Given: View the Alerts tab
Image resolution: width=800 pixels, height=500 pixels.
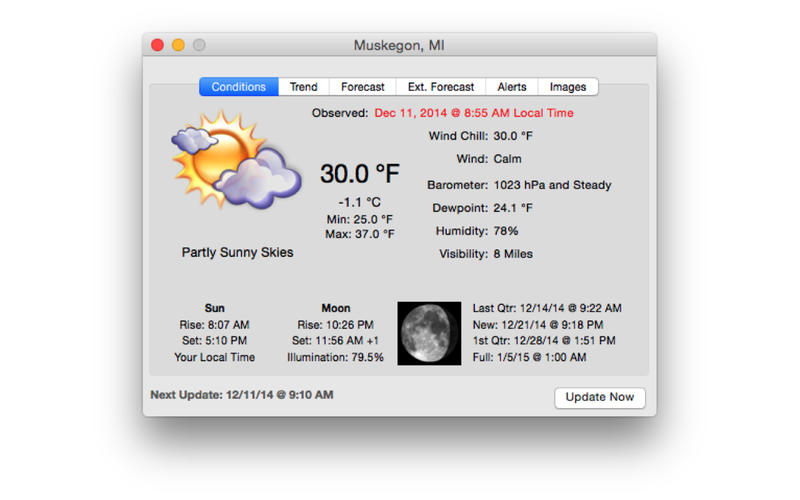Looking at the screenshot, I should pos(512,87).
